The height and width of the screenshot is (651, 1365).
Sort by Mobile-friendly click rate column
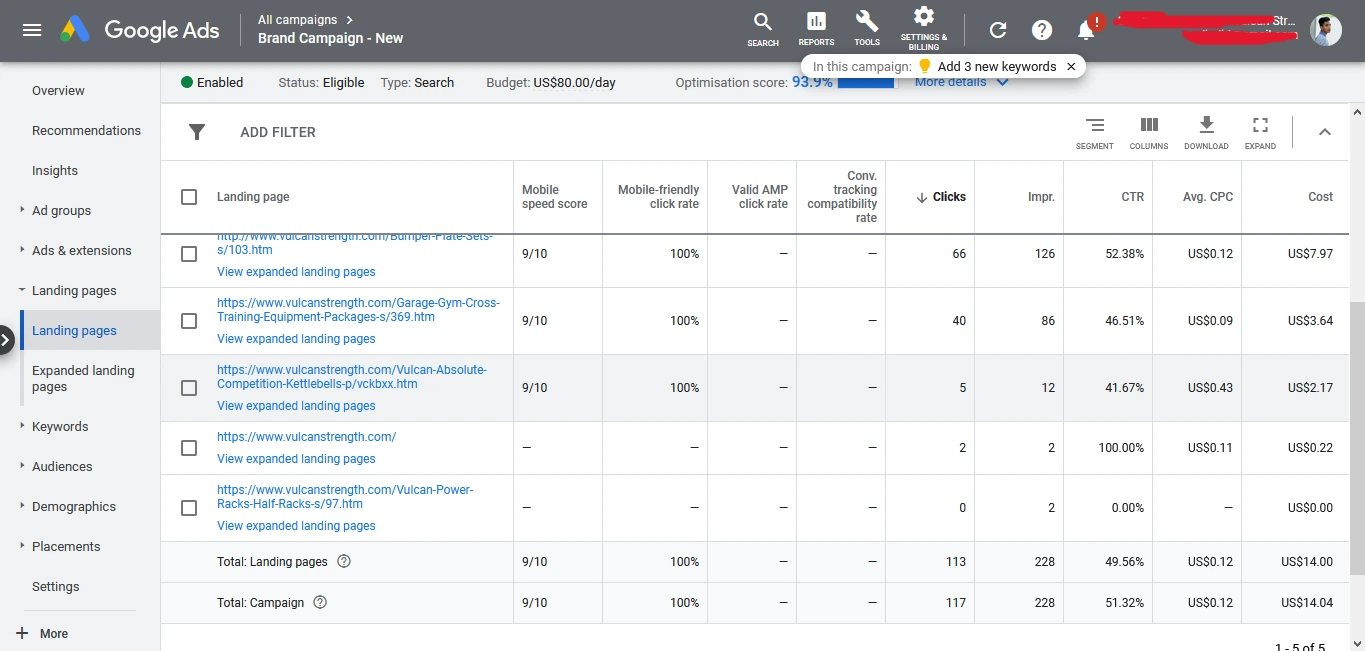tap(658, 197)
